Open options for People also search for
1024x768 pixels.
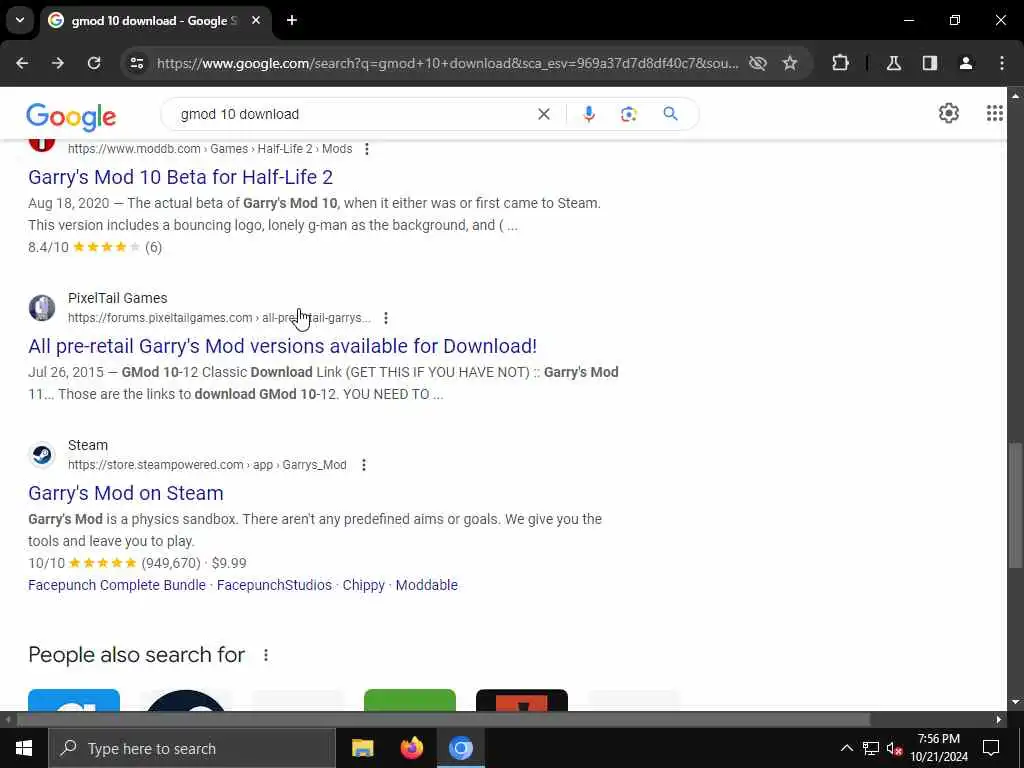[x=266, y=655]
